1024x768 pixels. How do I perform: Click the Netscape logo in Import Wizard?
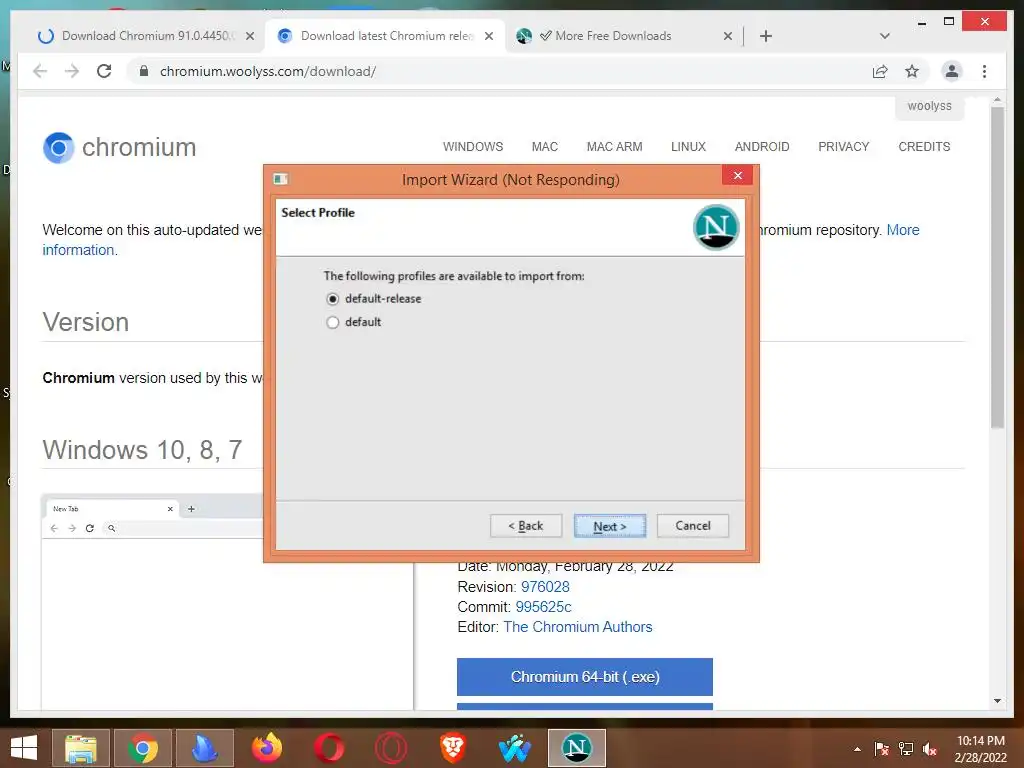(716, 227)
